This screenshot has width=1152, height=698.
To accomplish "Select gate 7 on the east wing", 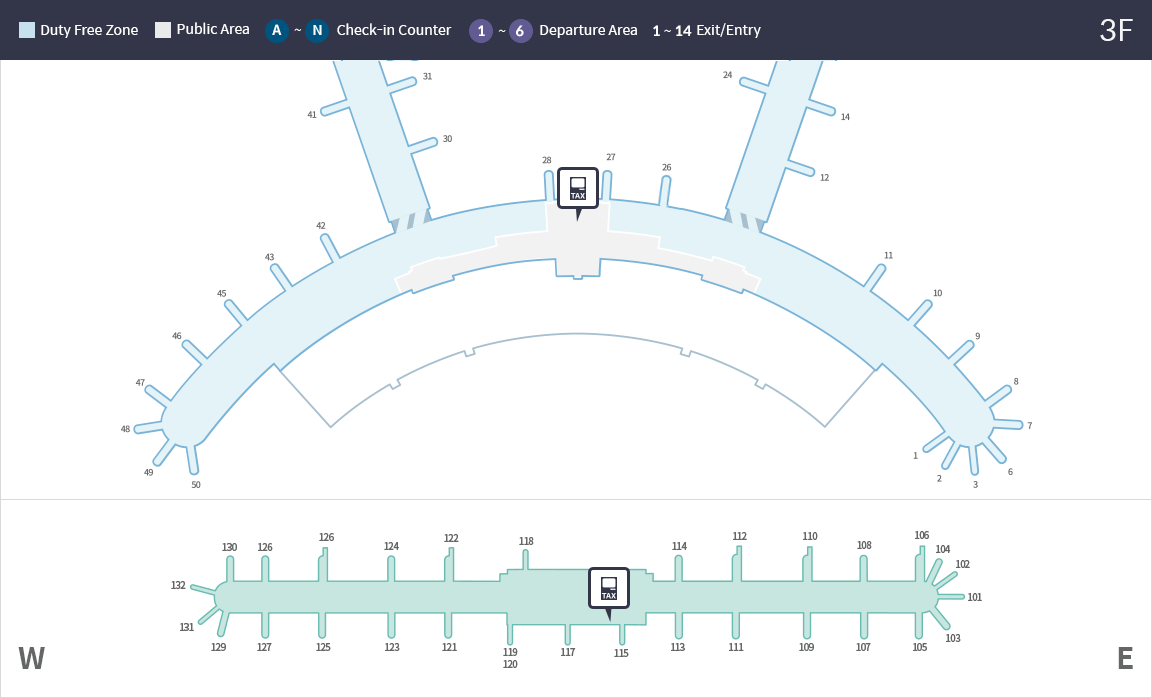I will click(x=1029, y=425).
